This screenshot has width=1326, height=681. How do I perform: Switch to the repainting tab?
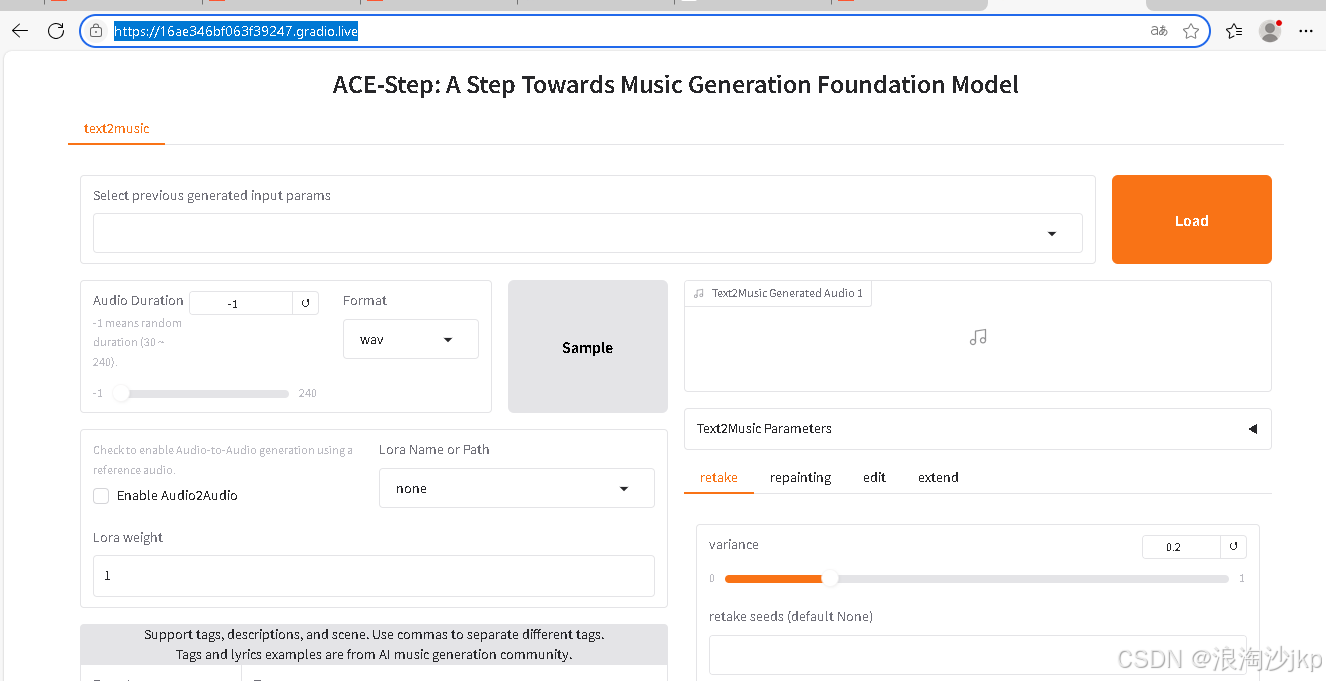[800, 478]
